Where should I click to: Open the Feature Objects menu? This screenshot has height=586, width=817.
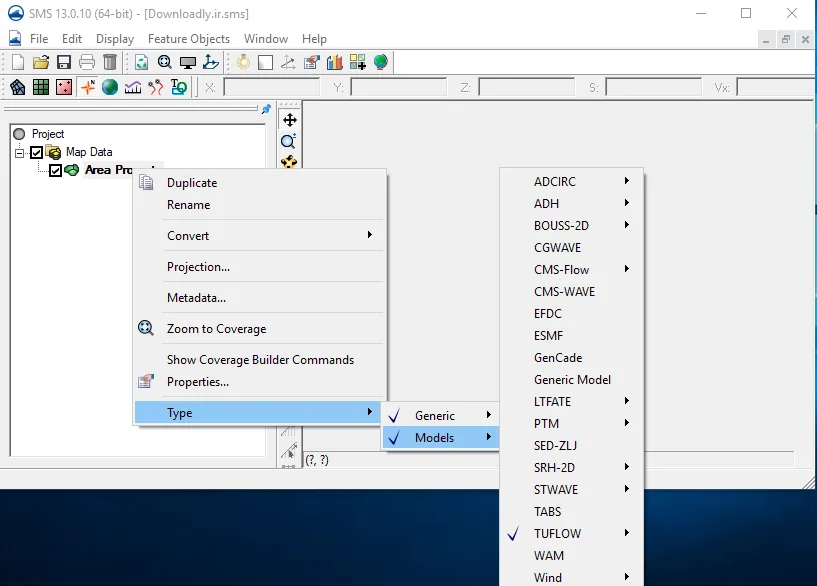point(189,39)
